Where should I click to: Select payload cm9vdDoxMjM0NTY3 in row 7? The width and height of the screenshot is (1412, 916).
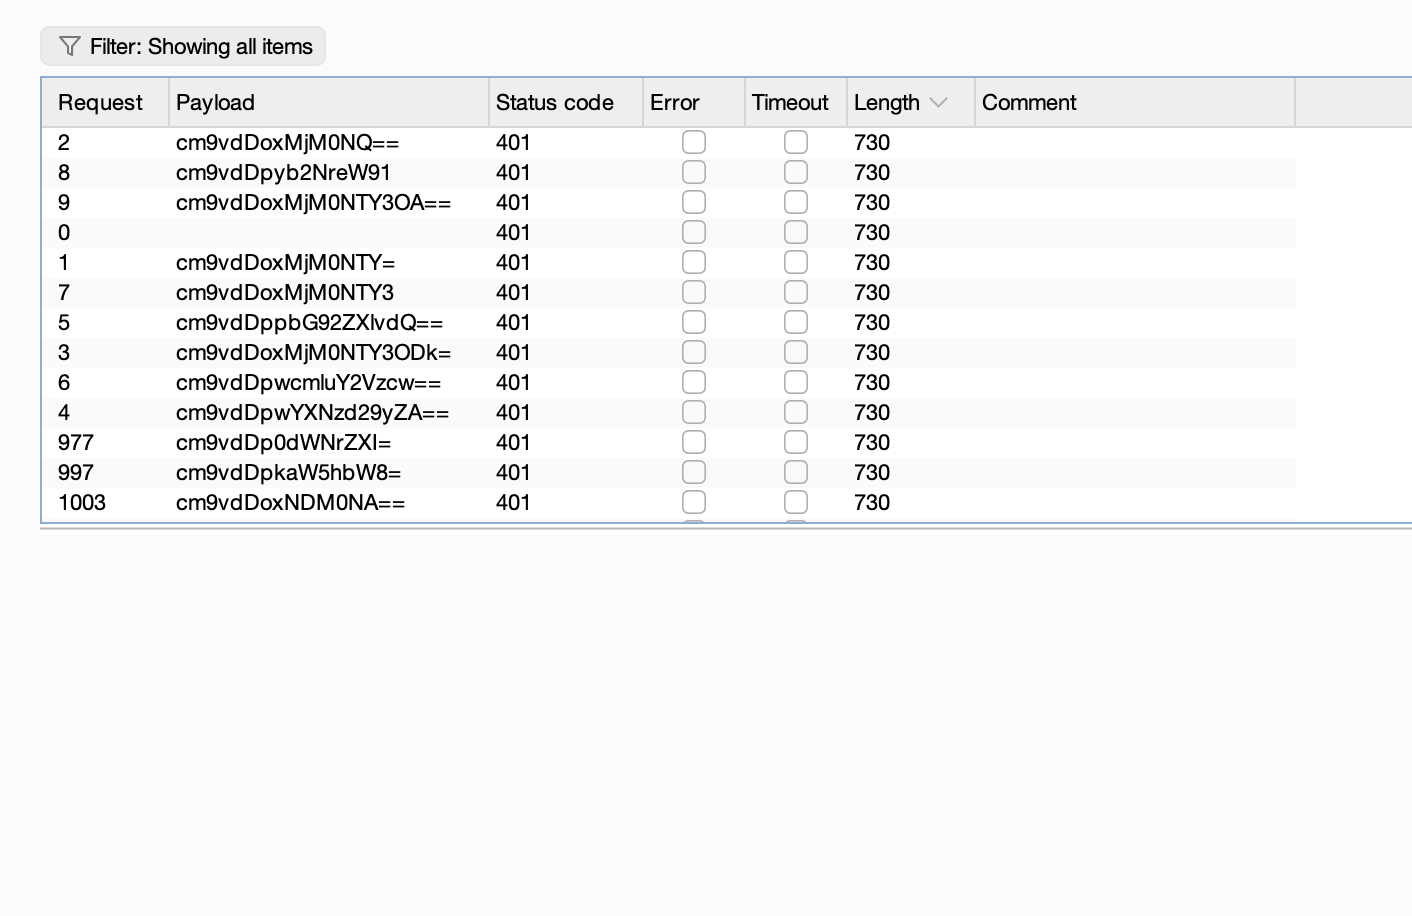(x=285, y=292)
